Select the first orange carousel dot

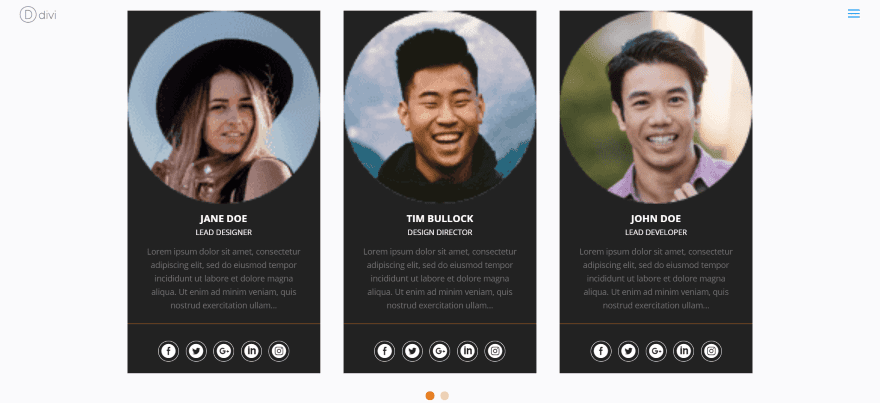pos(430,396)
